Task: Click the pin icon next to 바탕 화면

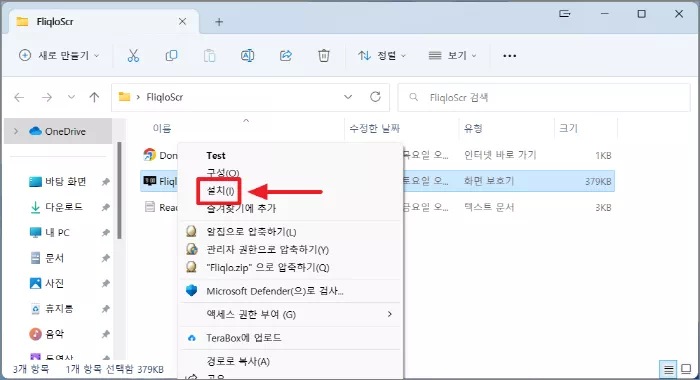Action: (105, 182)
